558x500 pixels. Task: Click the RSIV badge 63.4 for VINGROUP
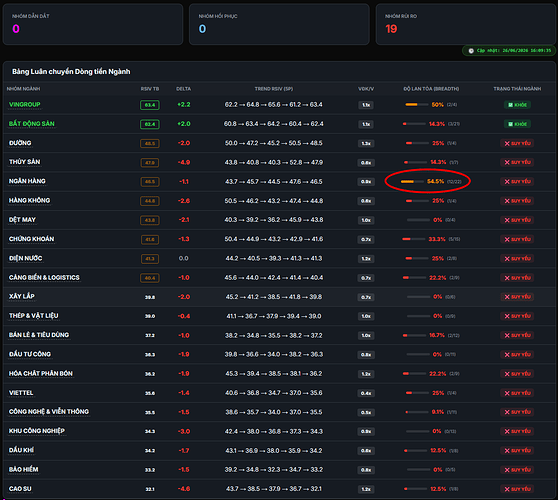150,105
